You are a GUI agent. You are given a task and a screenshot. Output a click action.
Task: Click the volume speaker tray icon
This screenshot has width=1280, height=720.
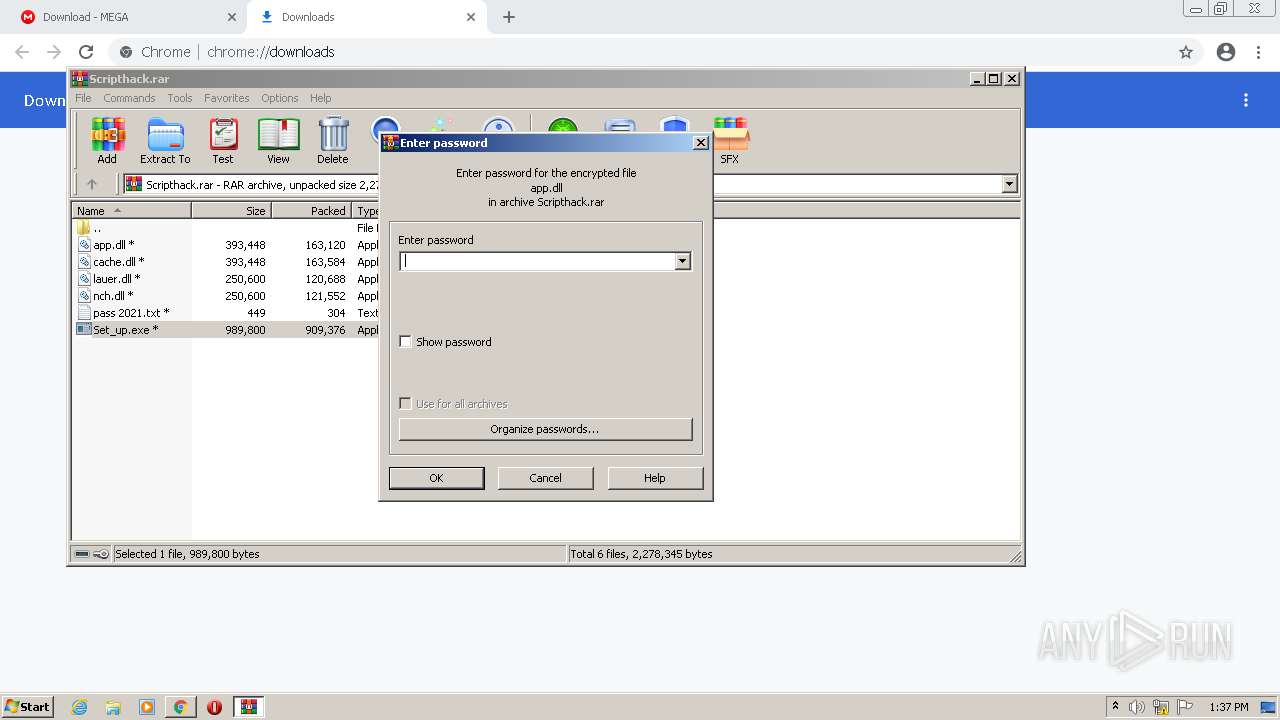1137,707
